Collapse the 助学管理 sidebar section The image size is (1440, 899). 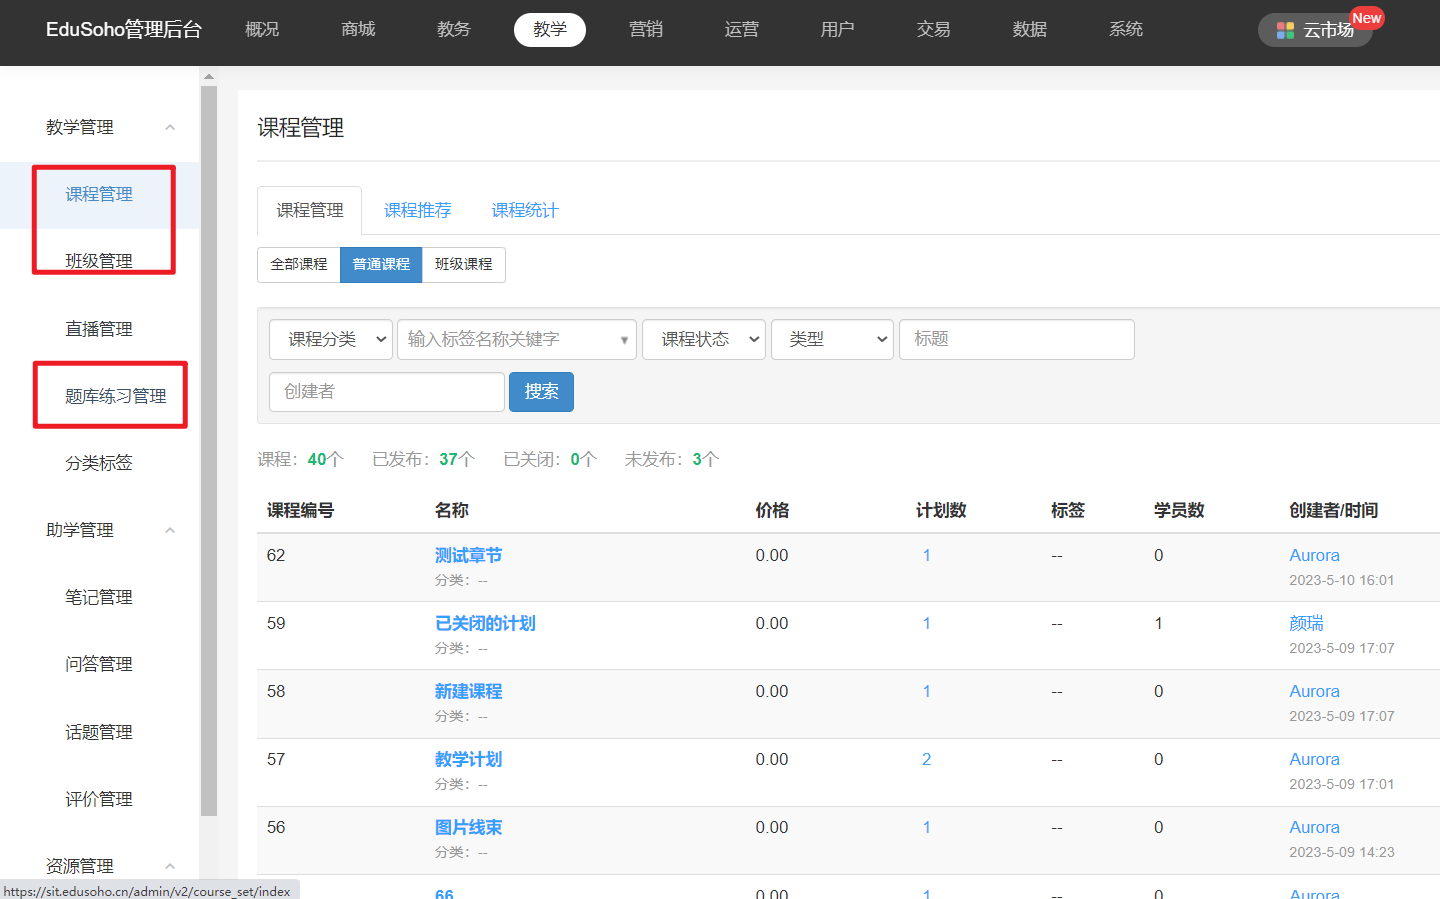click(x=170, y=530)
